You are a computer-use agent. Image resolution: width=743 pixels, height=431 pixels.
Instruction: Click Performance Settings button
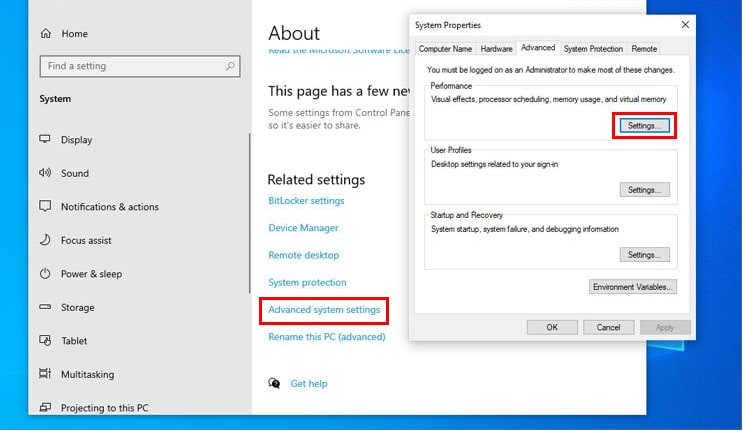(644, 125)
